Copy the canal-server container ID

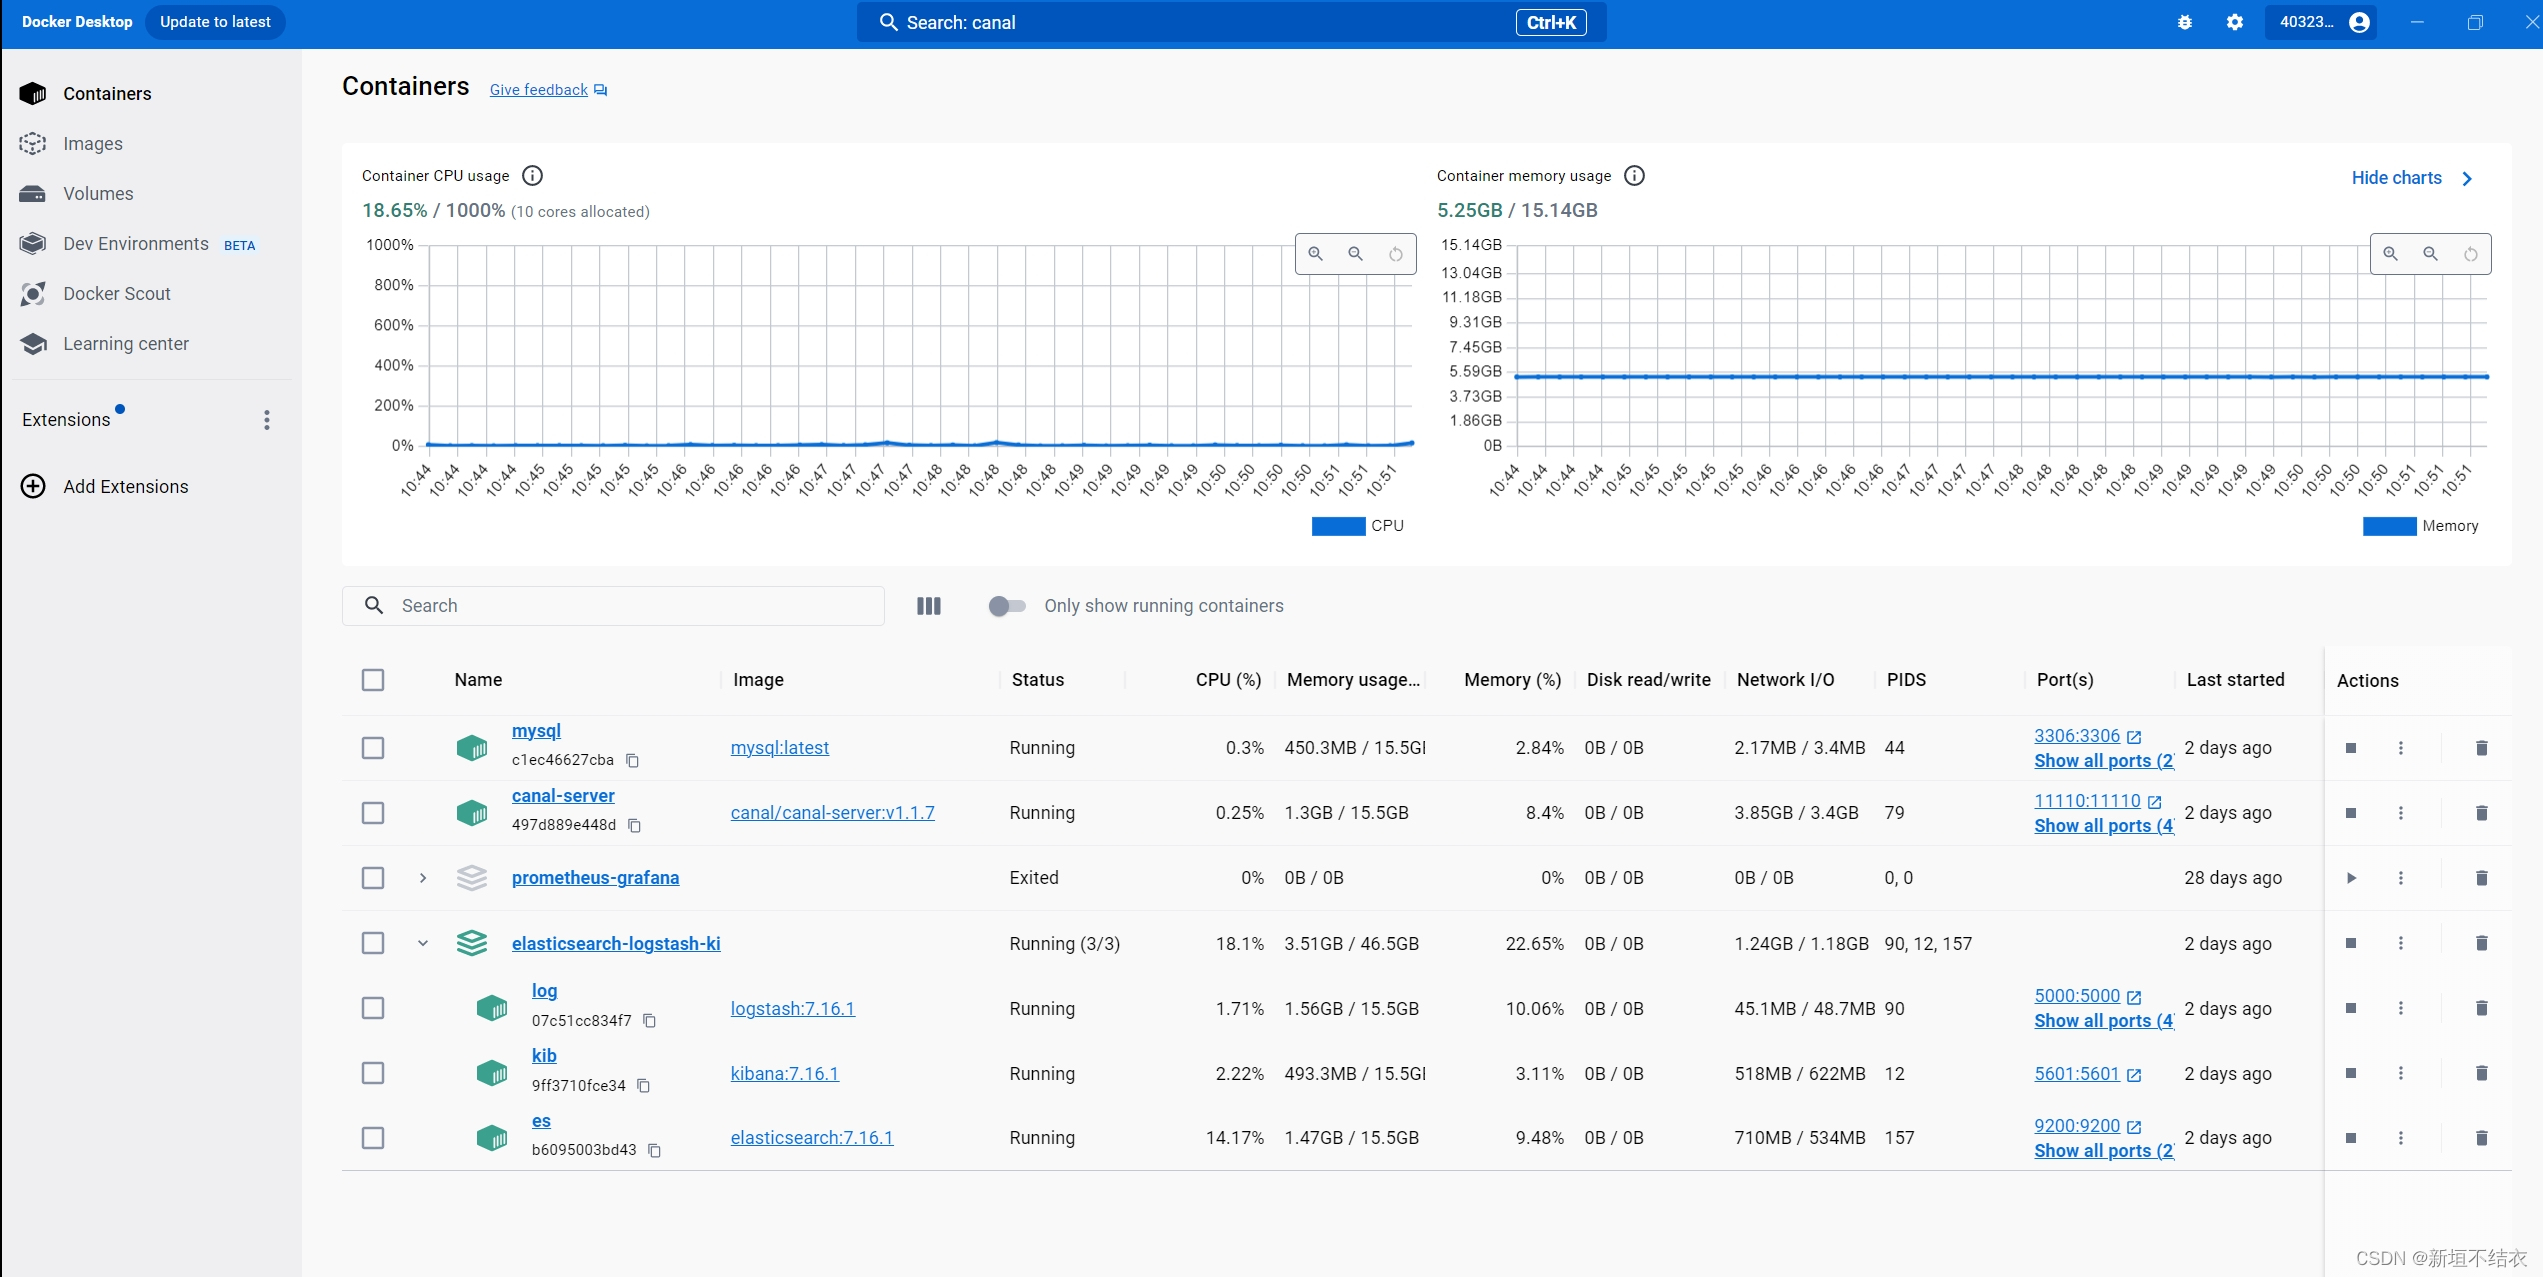[x=634, y=826]
